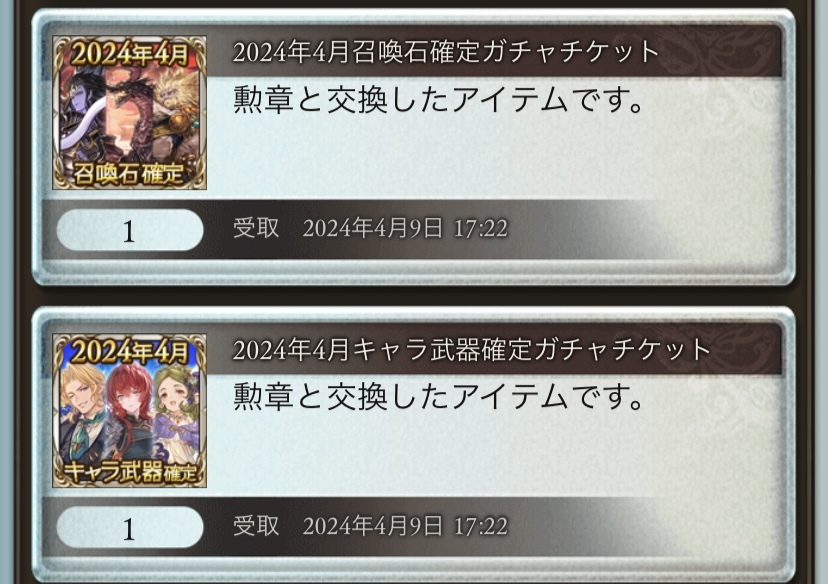828x584 pixels.
Task: Click 受取 label of the character weapon ticket
Action: [256, 526]
